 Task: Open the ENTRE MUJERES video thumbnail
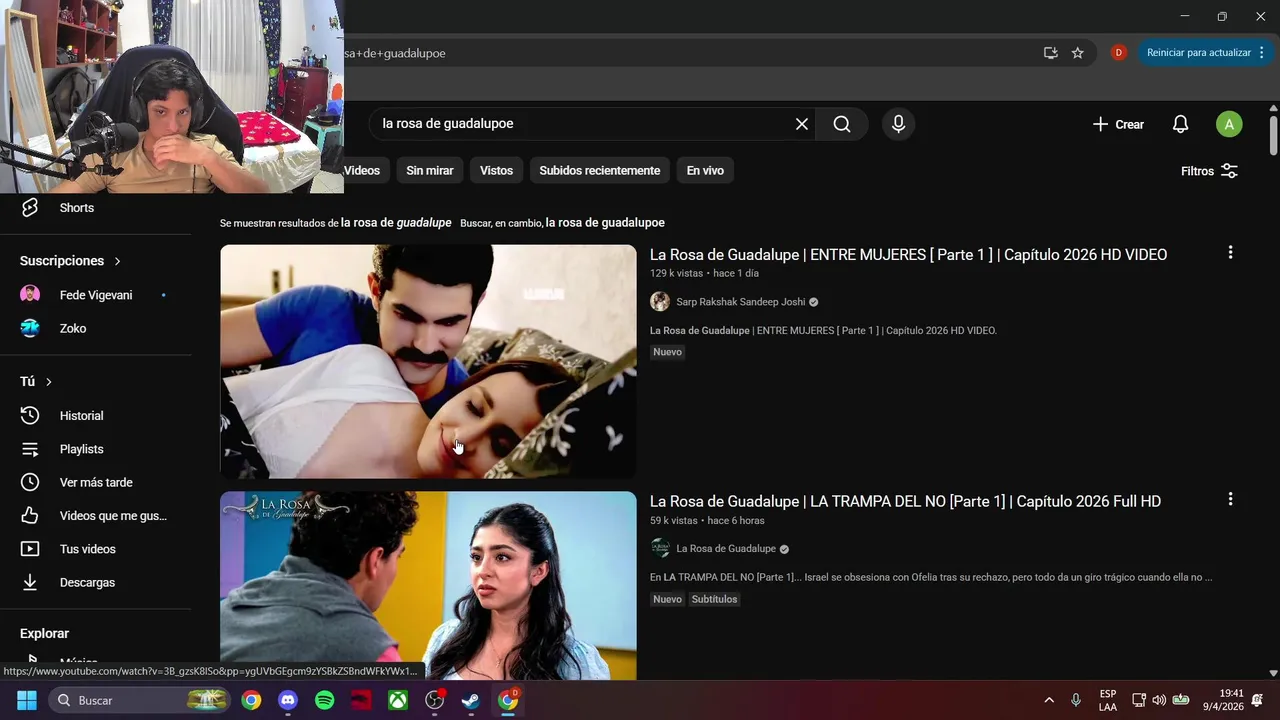click(x=428, y=361)
